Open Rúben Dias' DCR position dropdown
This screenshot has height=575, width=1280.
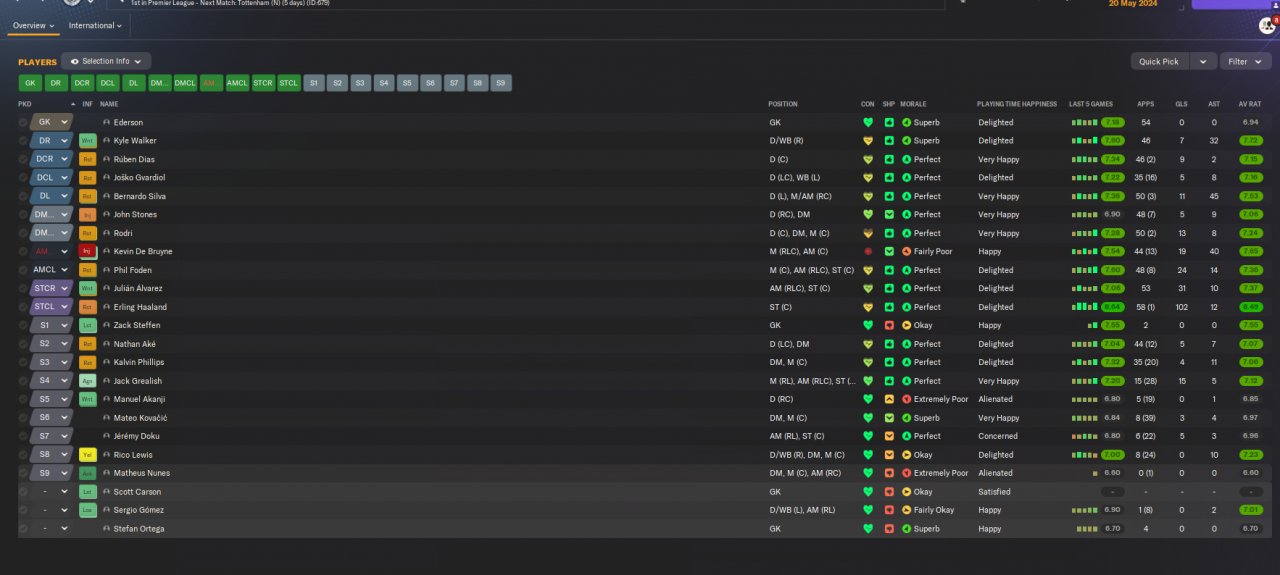tap(52, 159)
